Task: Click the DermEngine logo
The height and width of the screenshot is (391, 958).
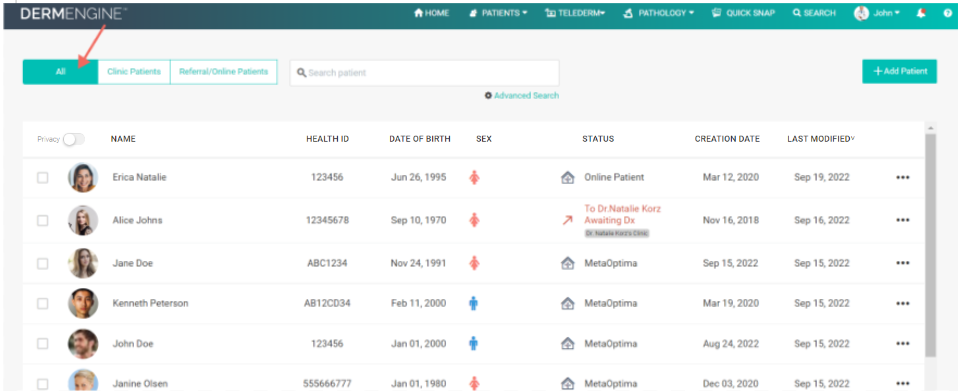Action: (73, 13)
